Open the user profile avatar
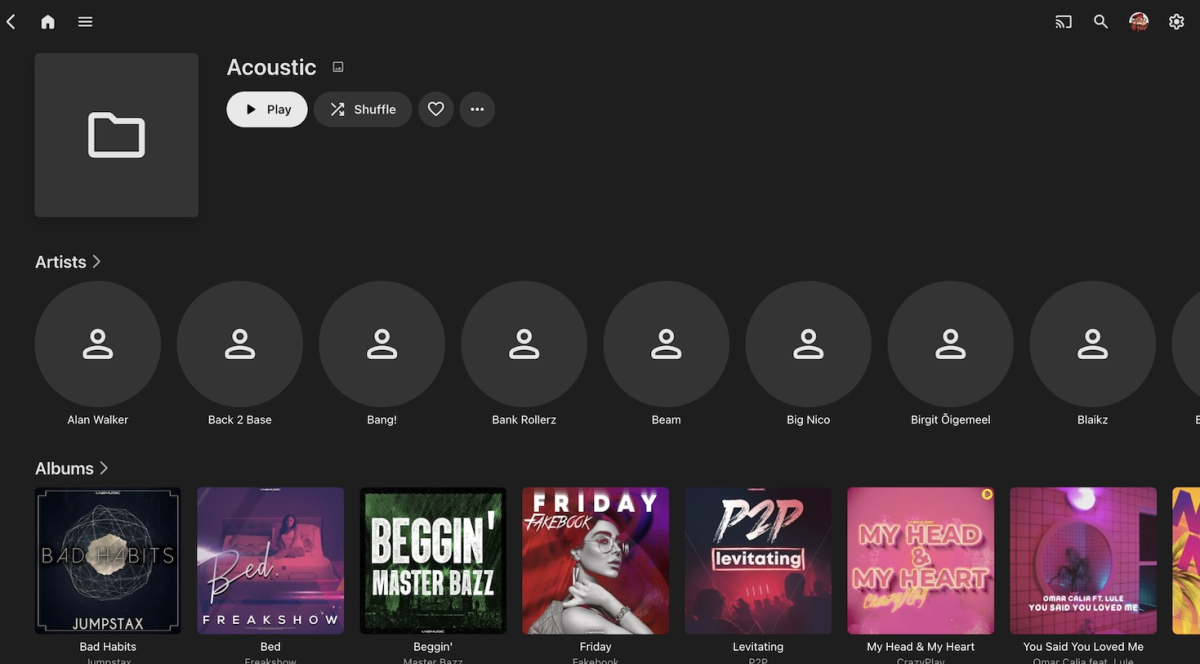 coord(1138,21)
